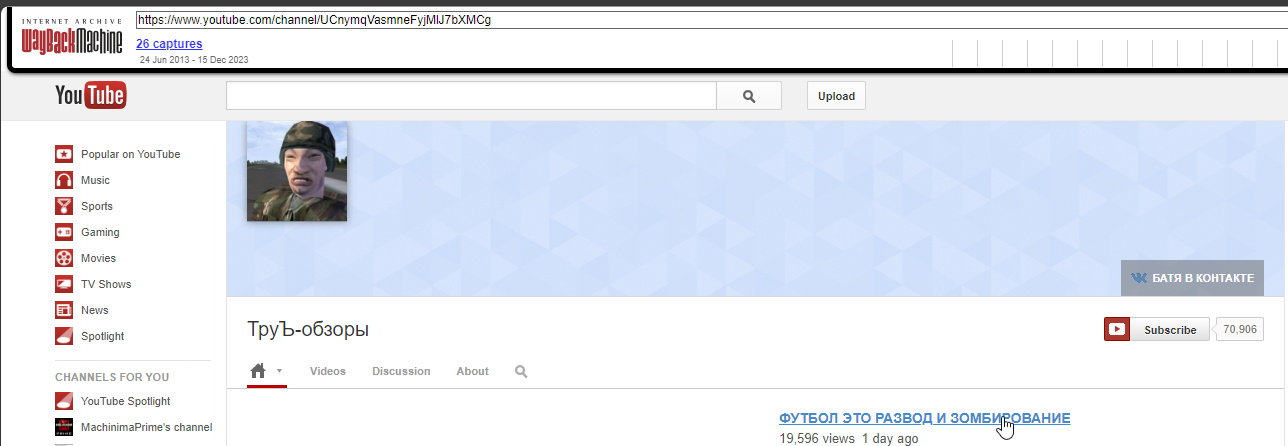
Task: Switch to the Discussion tab
Action: point(401,371)
